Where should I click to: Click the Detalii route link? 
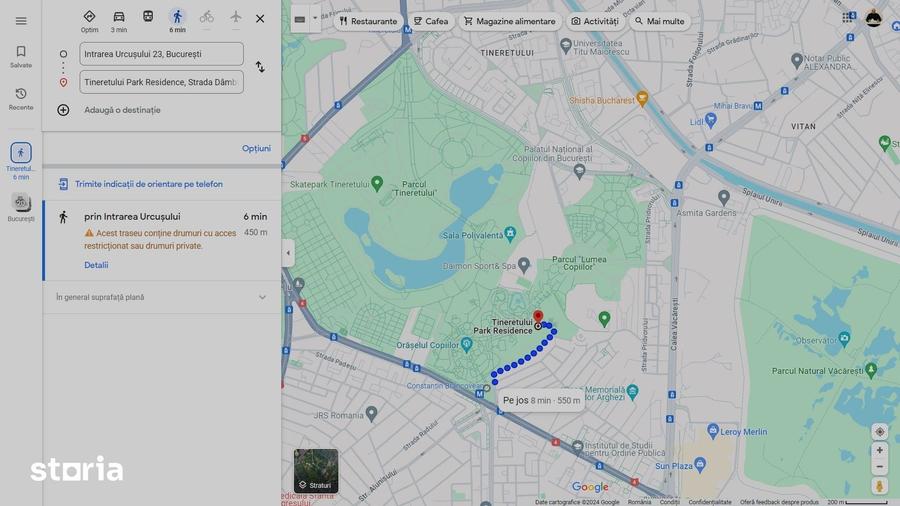[96, 265]
